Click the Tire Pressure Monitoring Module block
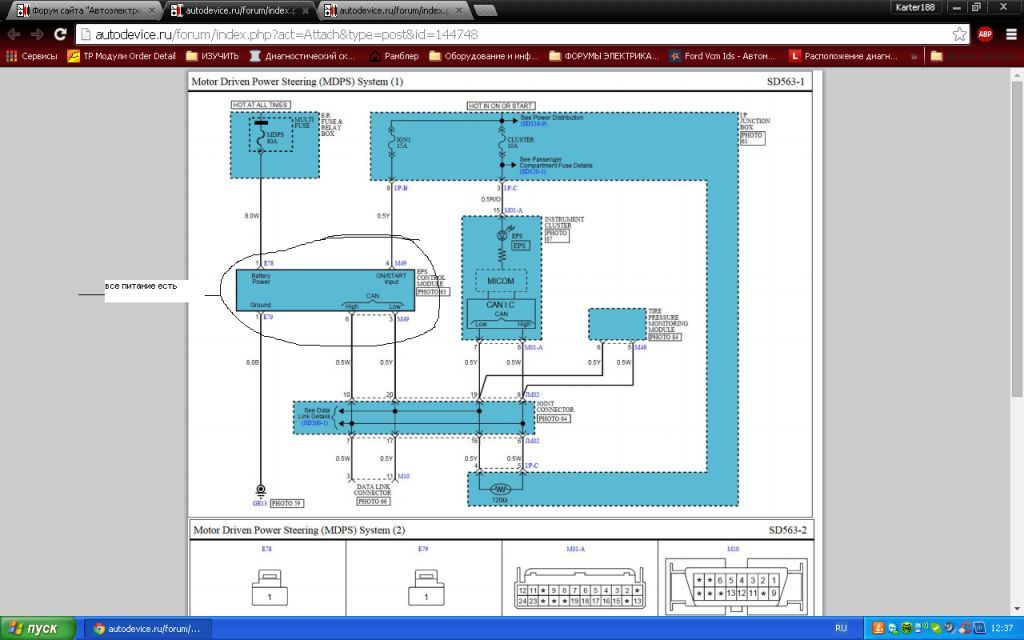Screen dimensions: 1024x640 tap(617, 325)
